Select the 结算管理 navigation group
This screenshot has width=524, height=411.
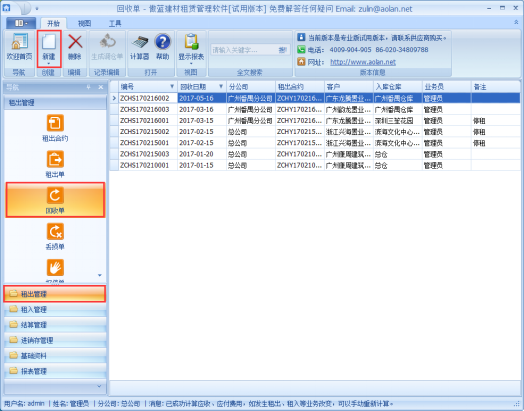(x=55, y=325)
